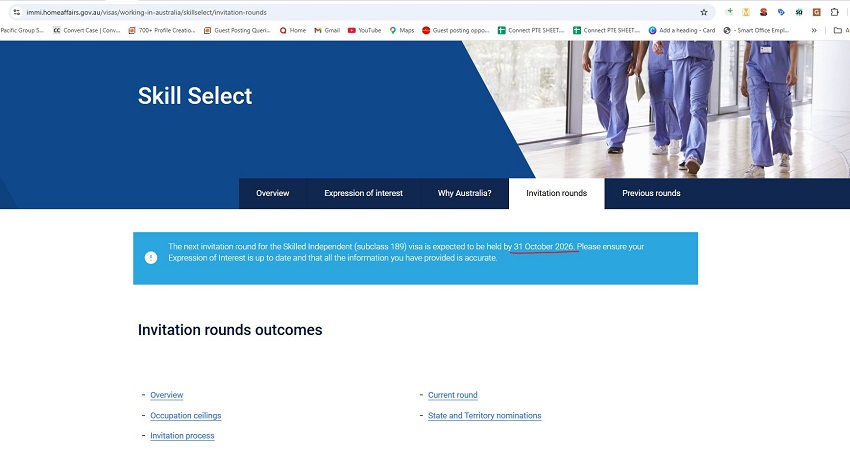Open the Convert Case bookmark
Screen dimensions: 850x460
point(87,30)
